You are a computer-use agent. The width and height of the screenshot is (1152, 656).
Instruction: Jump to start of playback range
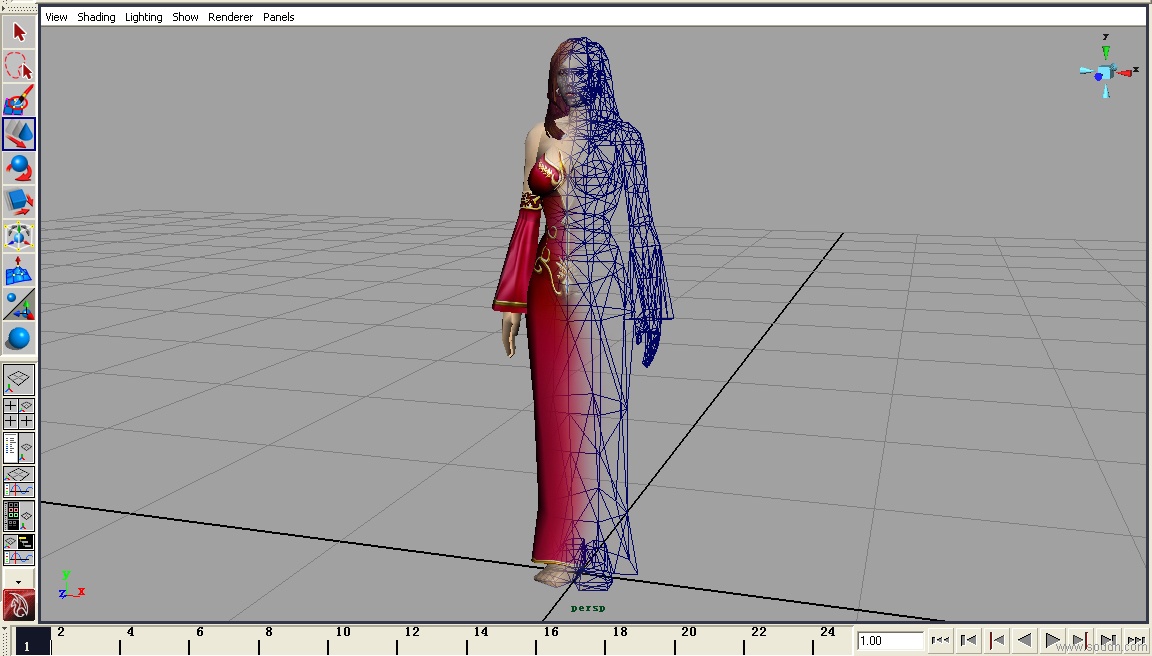[x=940, y=640]
